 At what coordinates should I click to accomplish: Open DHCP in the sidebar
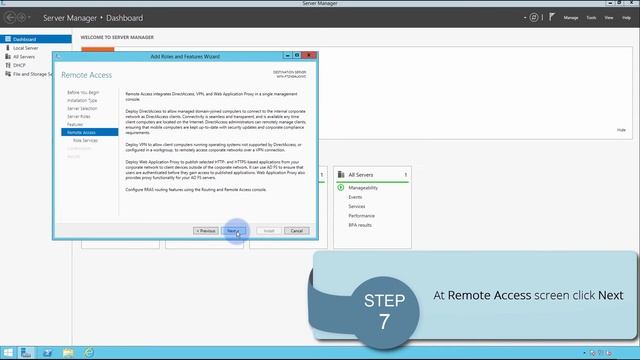19,65
